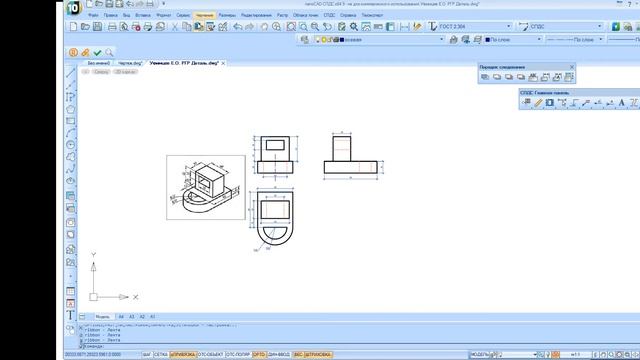Toggle ОТС-ПОЛЯР polar tracking in status bar
This screenshot has height=360, width=640.
(x=238, y=355)
